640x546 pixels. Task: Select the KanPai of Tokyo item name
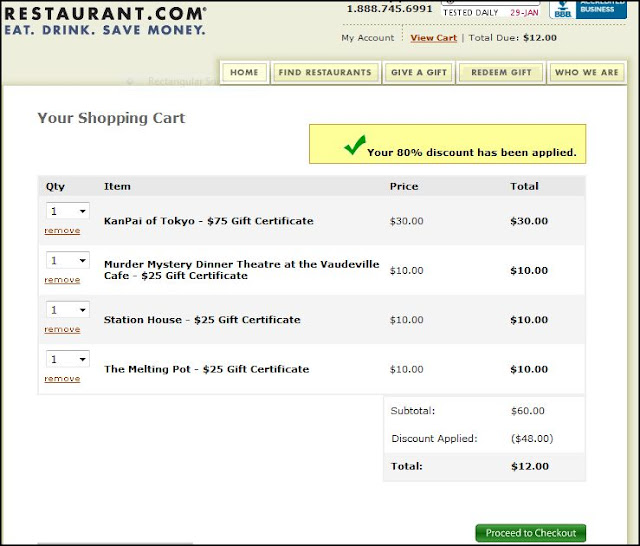click(x=209, y=221)
